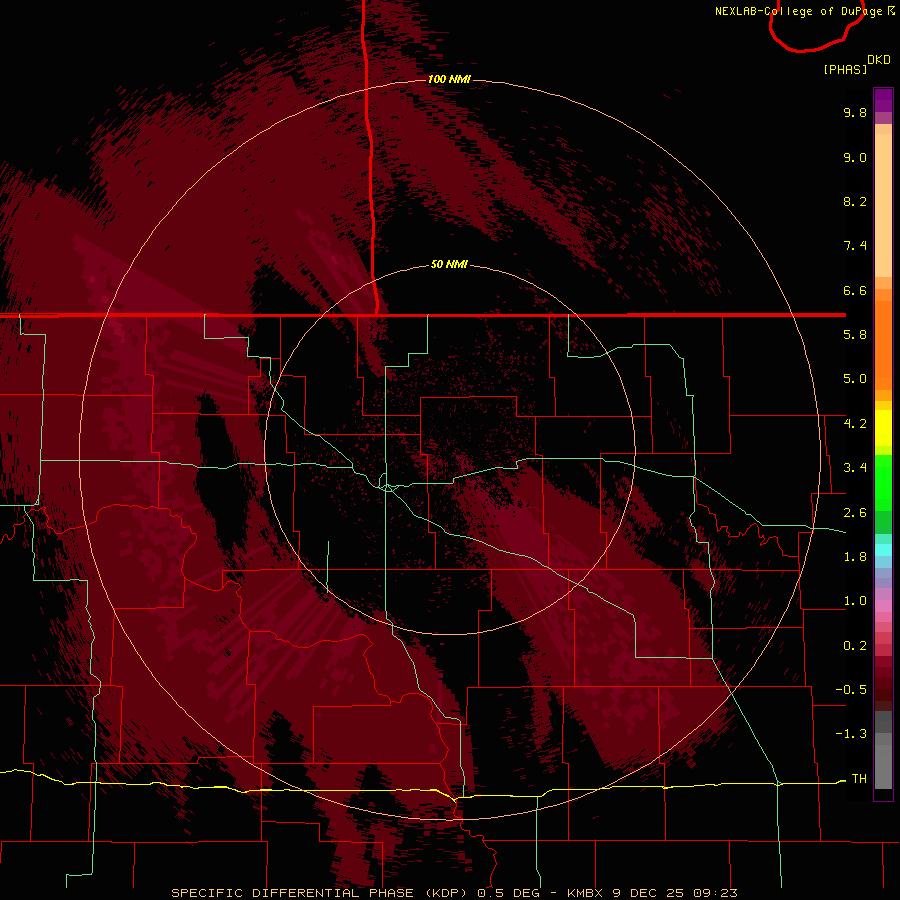
Task: Pick the orange segment of the color bar
Action: (883, 345)
